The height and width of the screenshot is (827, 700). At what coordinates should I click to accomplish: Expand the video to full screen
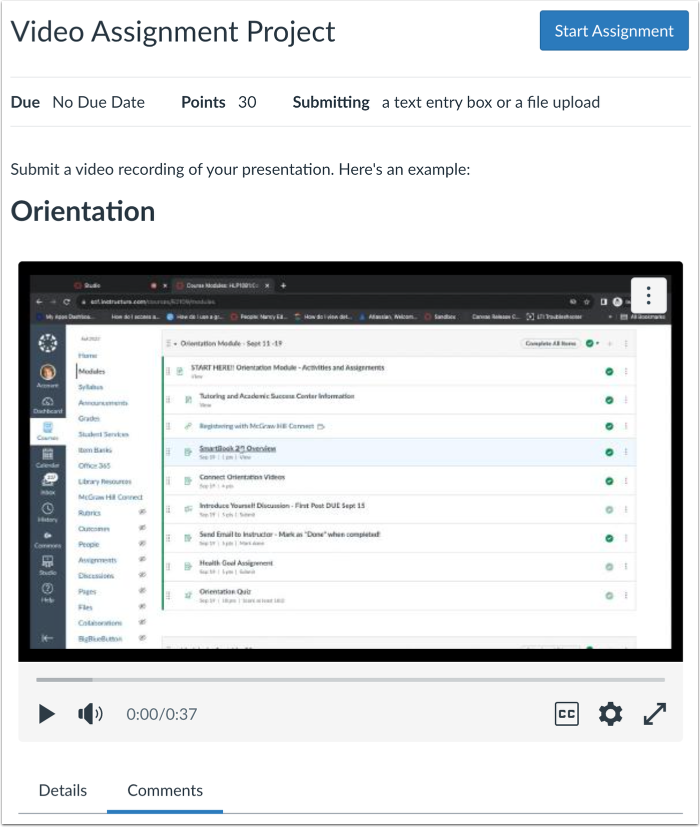[x=655, y=714]
